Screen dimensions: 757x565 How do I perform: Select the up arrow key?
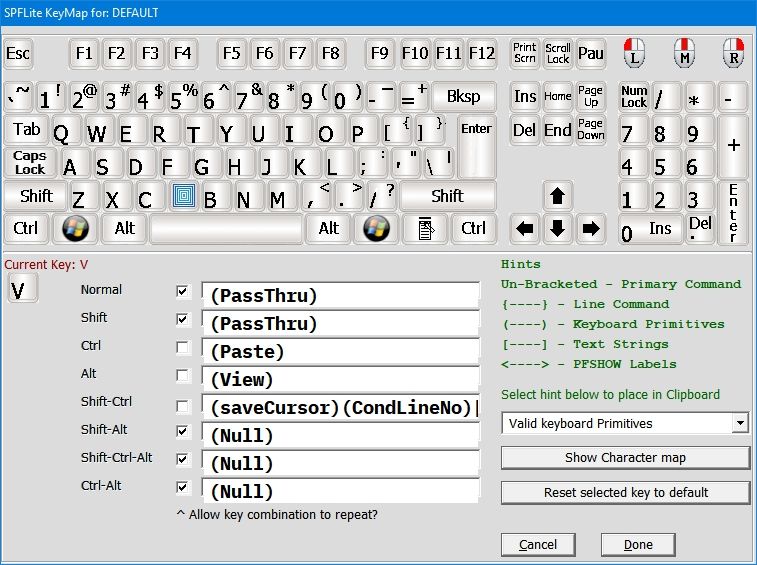click(x=558, y=196)
